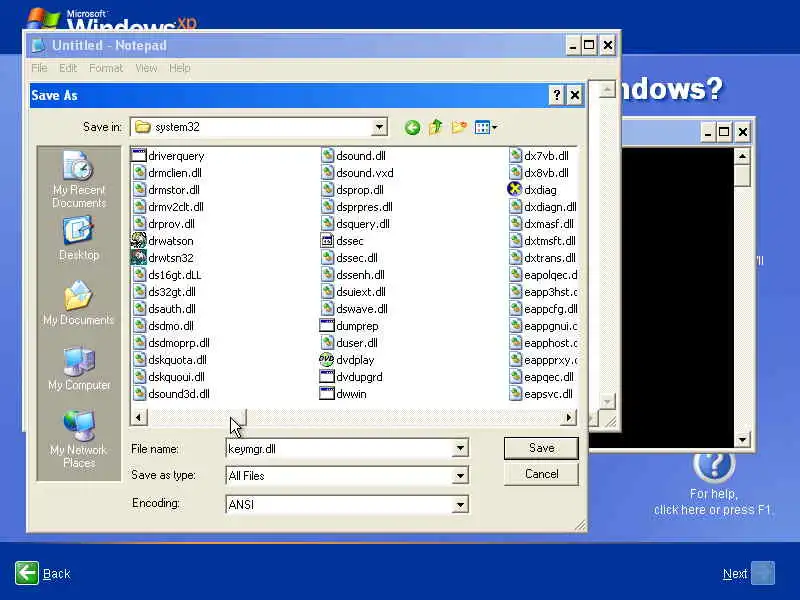Viewport: 800px width, 600px height.
Task: Select the dvdplay DVD icon
Action: click(327, 359)
